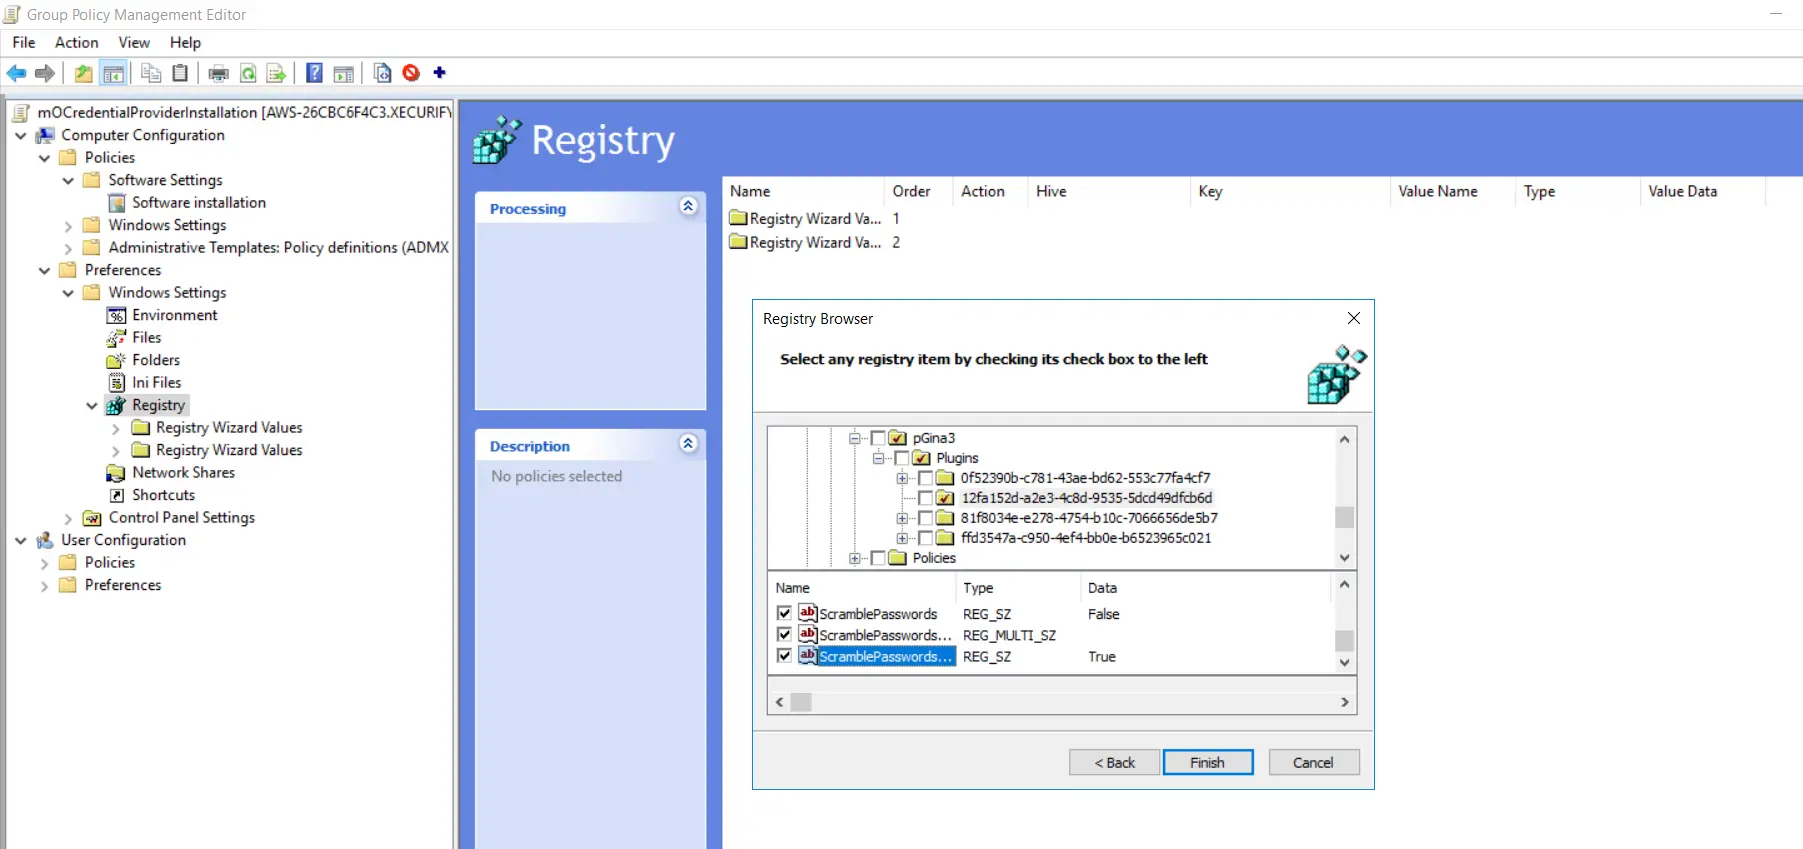Viewport: 1803px width, 849px height.
Task: Uncheck ScramblePasswords REG_MULTI_SZ value checkbox
Action: (784, 634)
